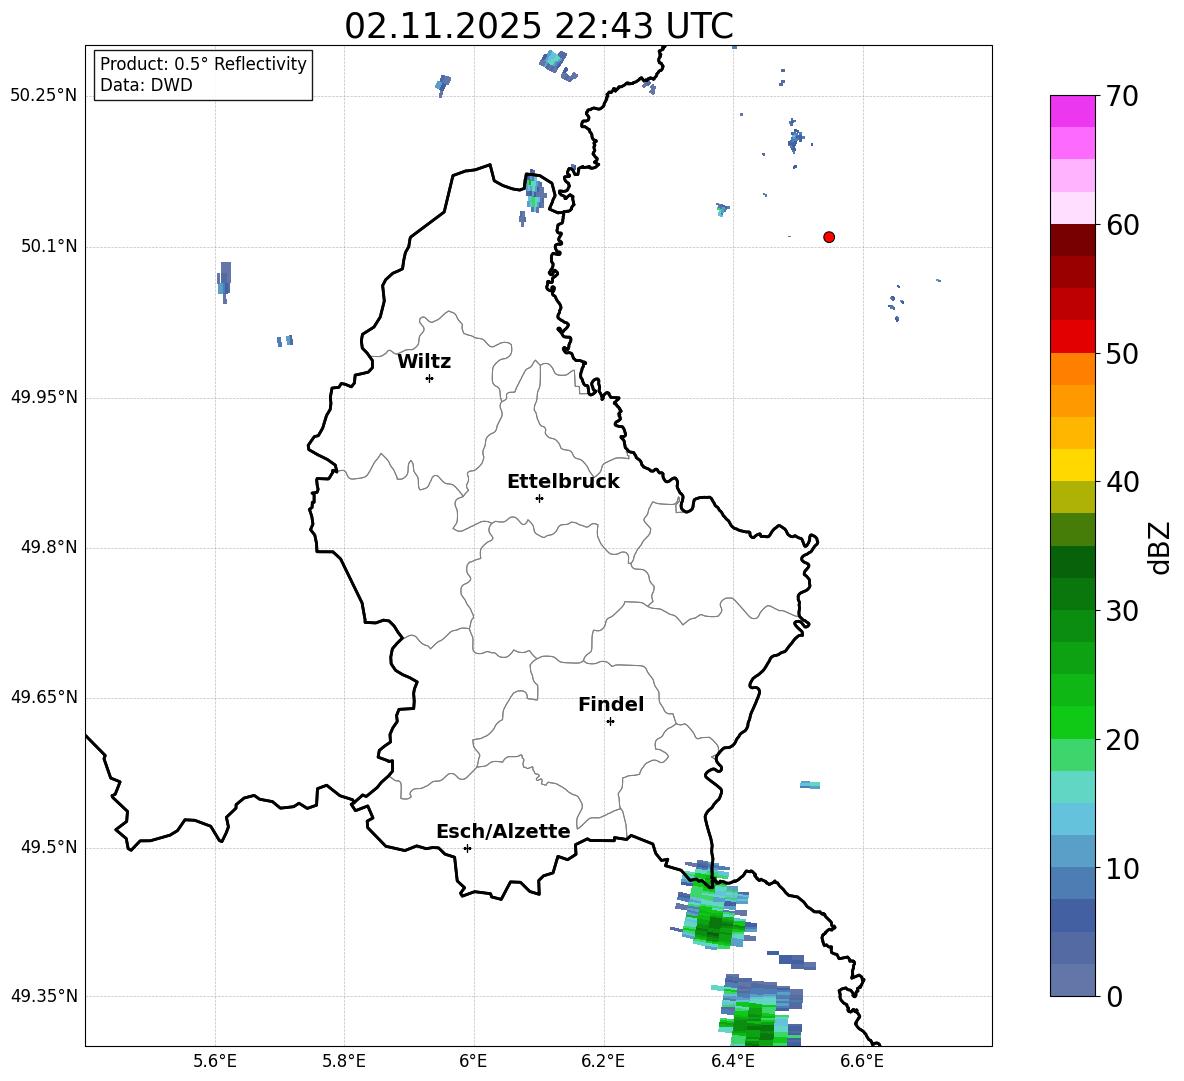Click the 49.35°N latitude label

(44, 996)
